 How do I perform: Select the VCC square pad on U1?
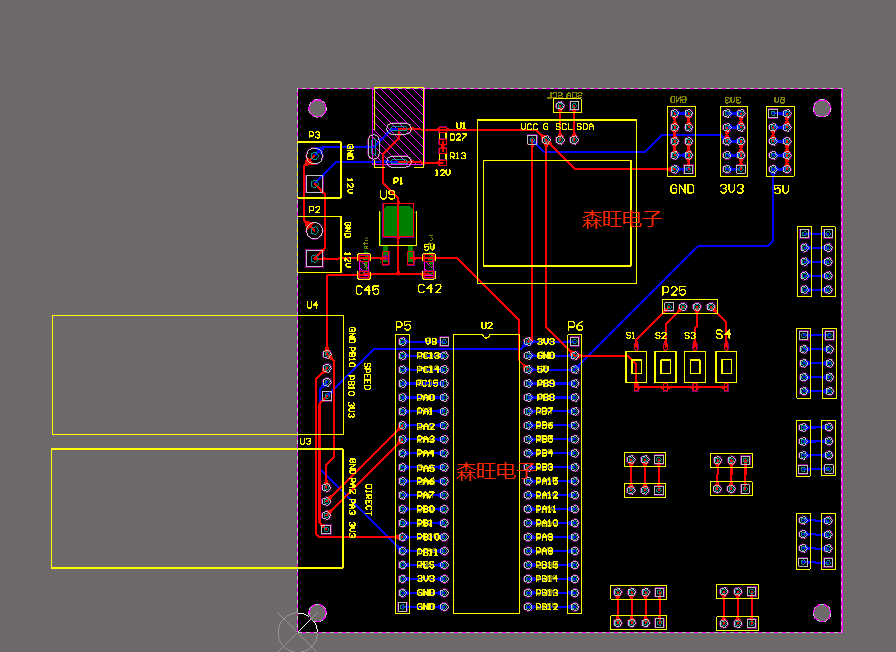click(x=532, y=140)
